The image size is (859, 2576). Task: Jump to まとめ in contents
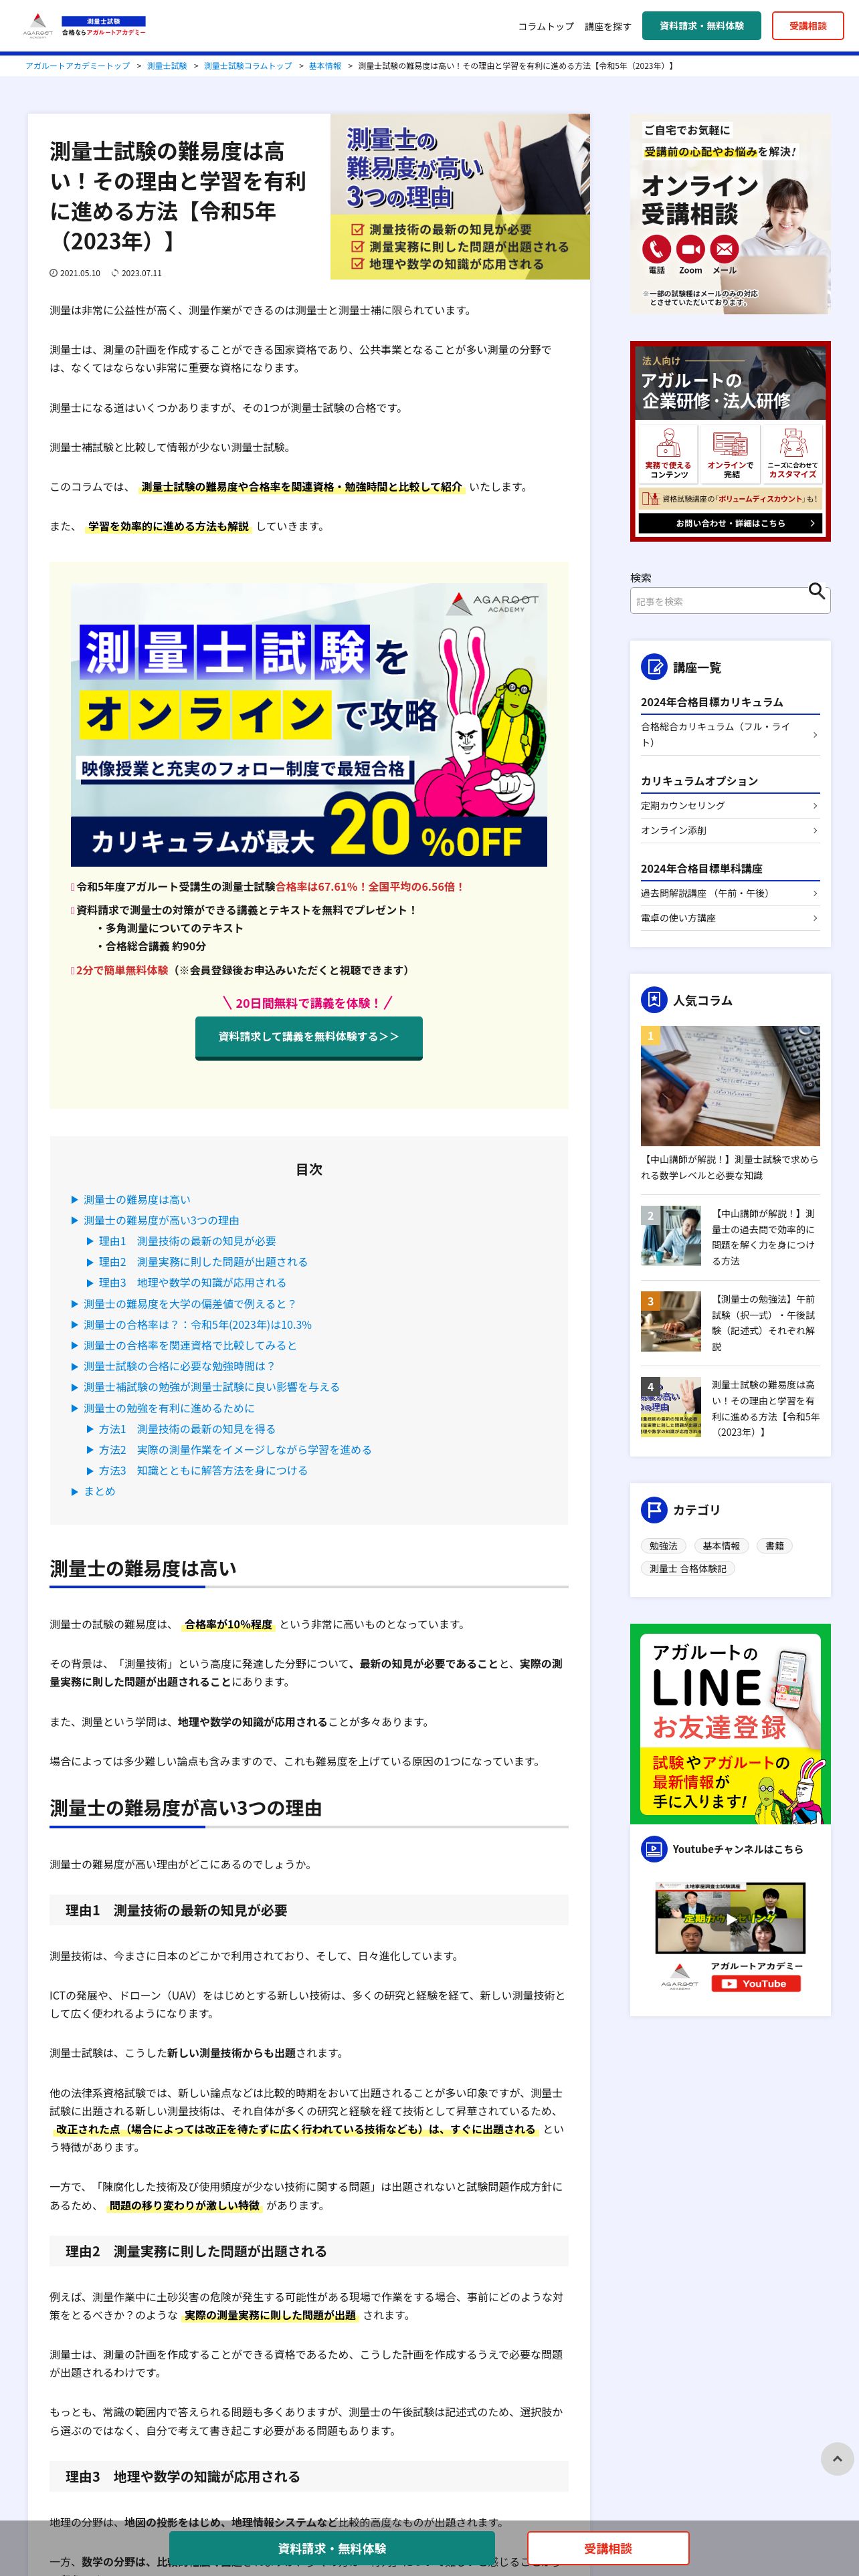click(99, 1491)
